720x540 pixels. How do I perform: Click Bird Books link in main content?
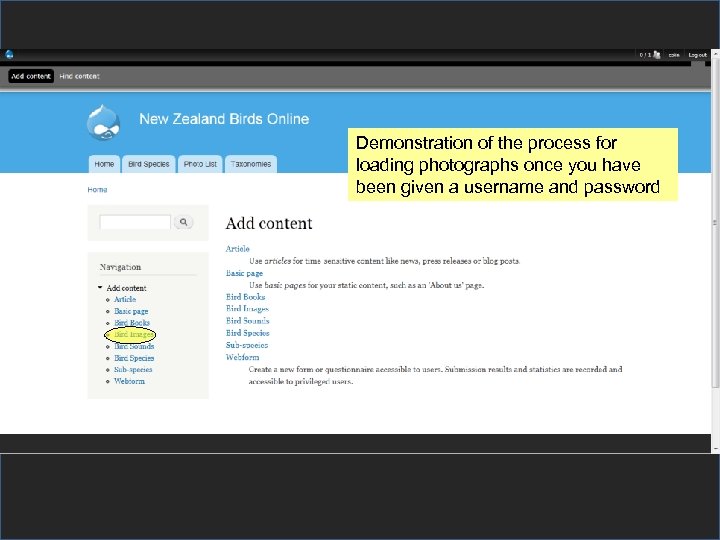tap(245, 297)
